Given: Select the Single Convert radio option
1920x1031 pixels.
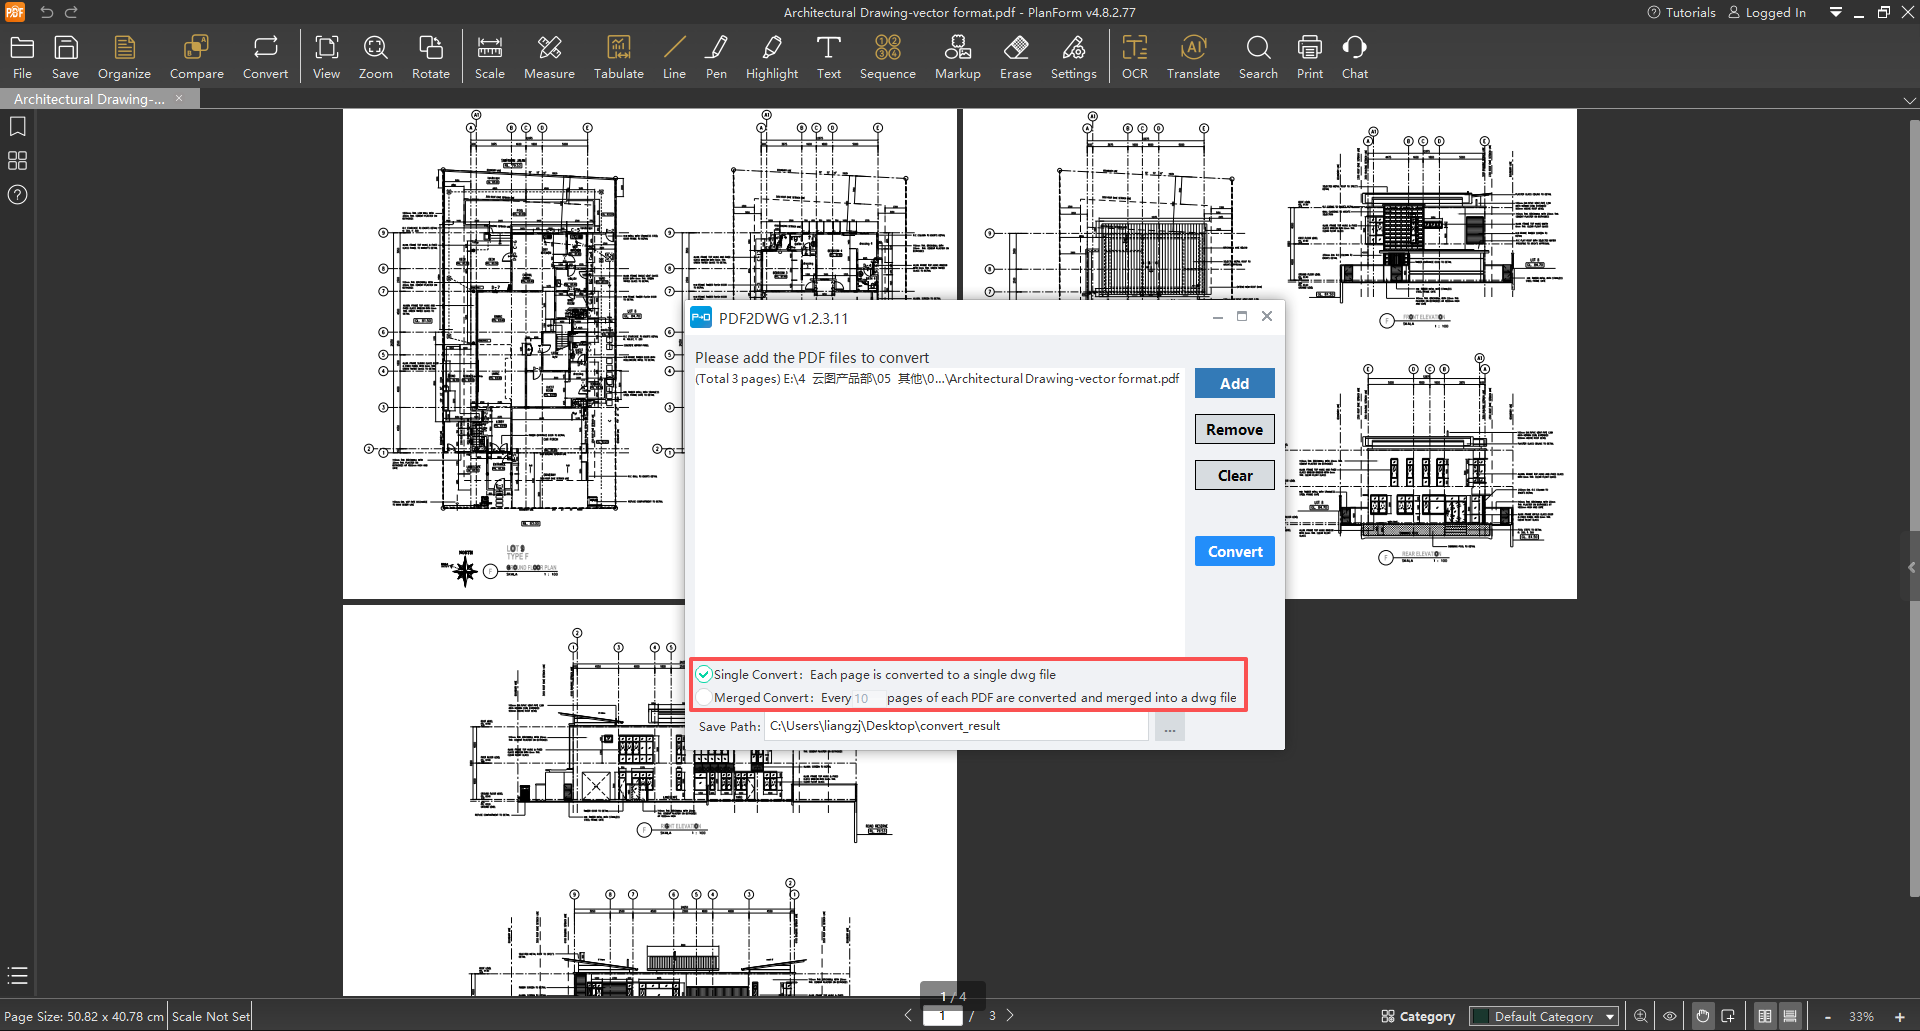Looking at the screenshot, I should [x=704, y=674].
